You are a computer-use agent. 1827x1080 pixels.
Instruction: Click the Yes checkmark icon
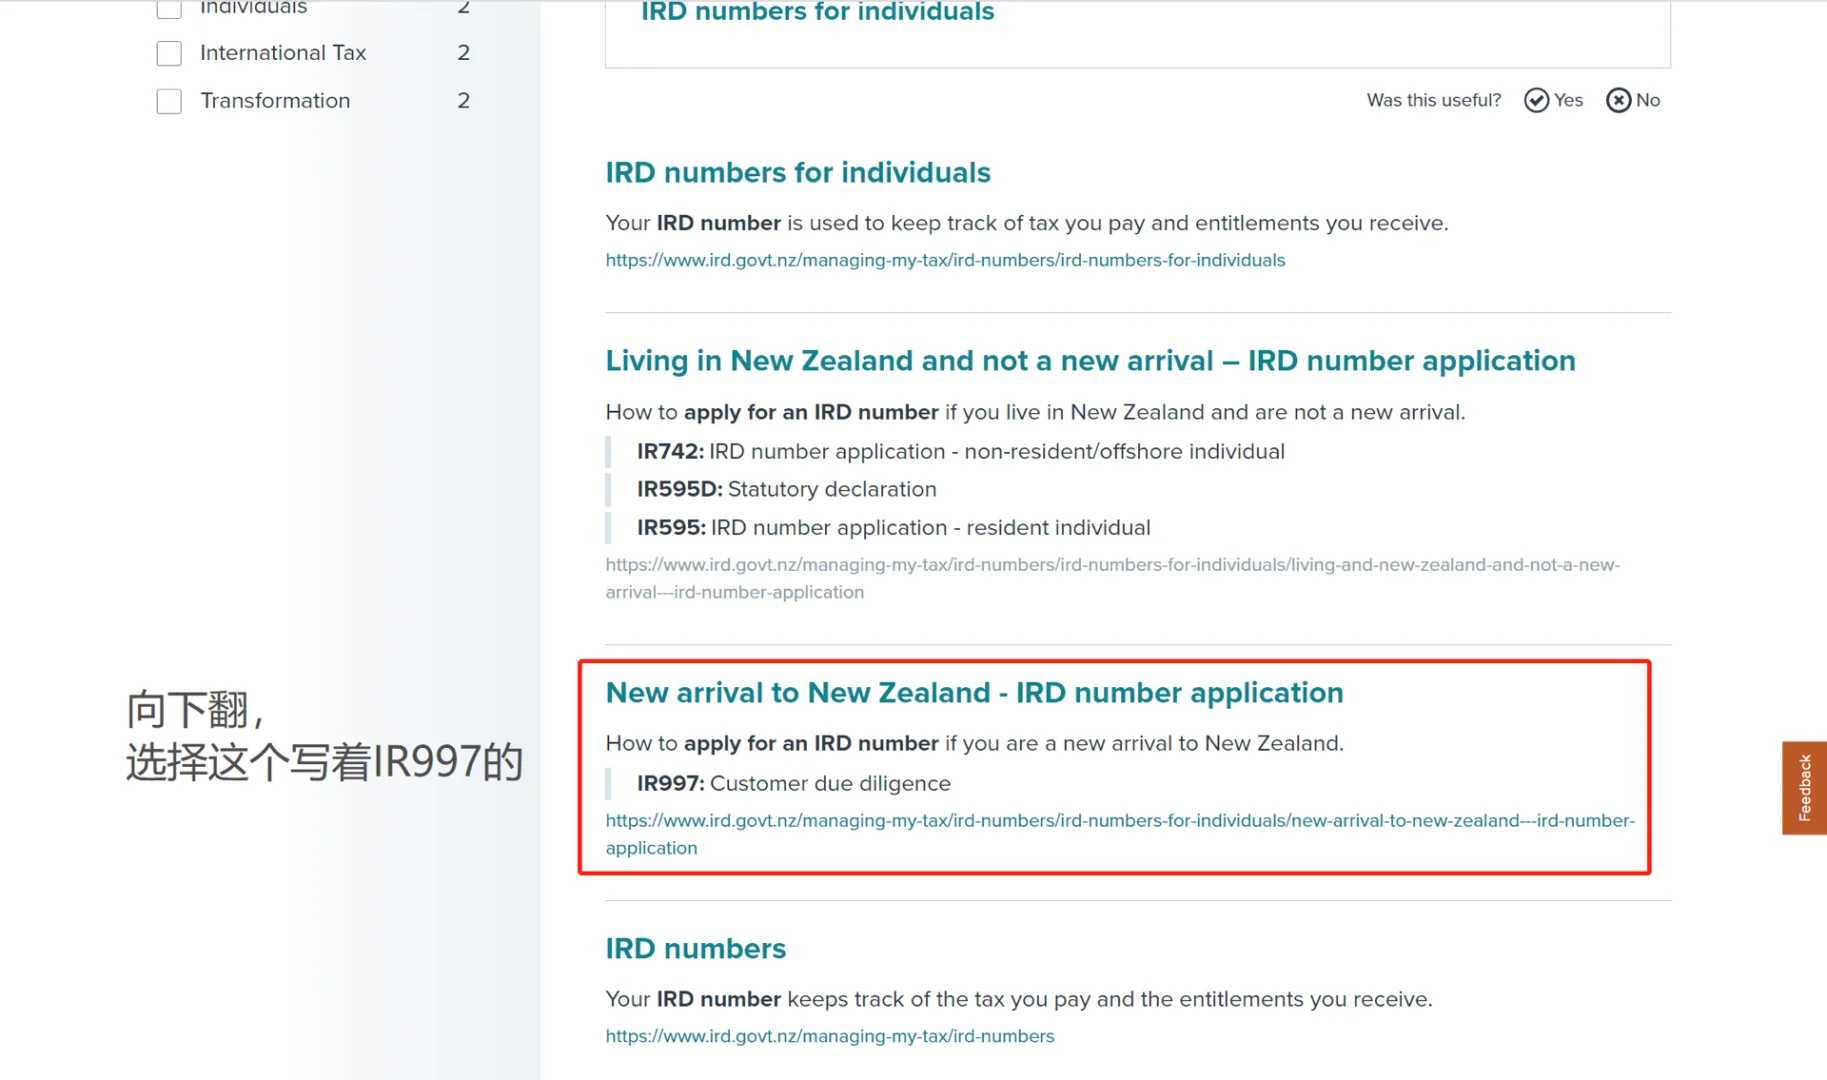[1536, 100]
